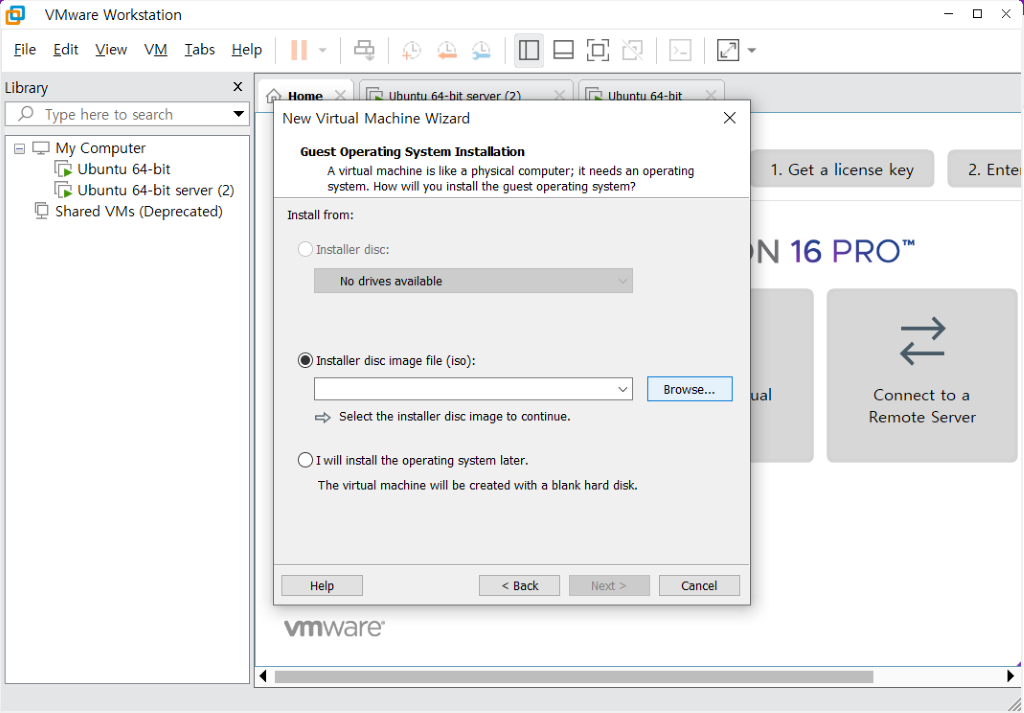Collapse the My Computer tree node
Image resolution: width=1024 pixels, height=713 pixels.
(x=20, y=149)
